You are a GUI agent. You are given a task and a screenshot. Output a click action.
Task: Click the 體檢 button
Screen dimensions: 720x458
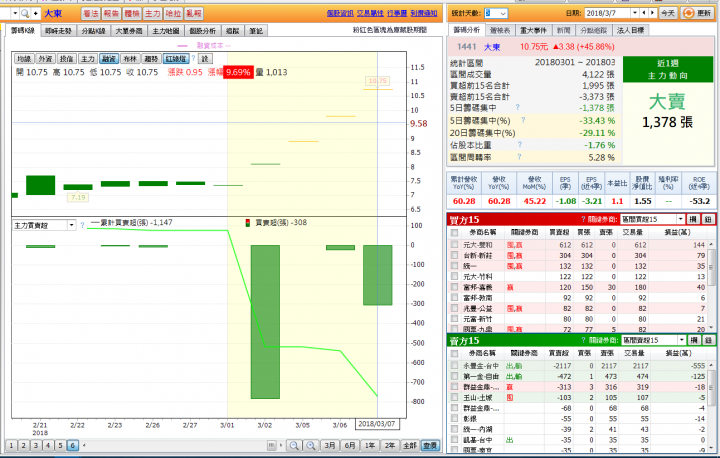click(x=132, y=14)
